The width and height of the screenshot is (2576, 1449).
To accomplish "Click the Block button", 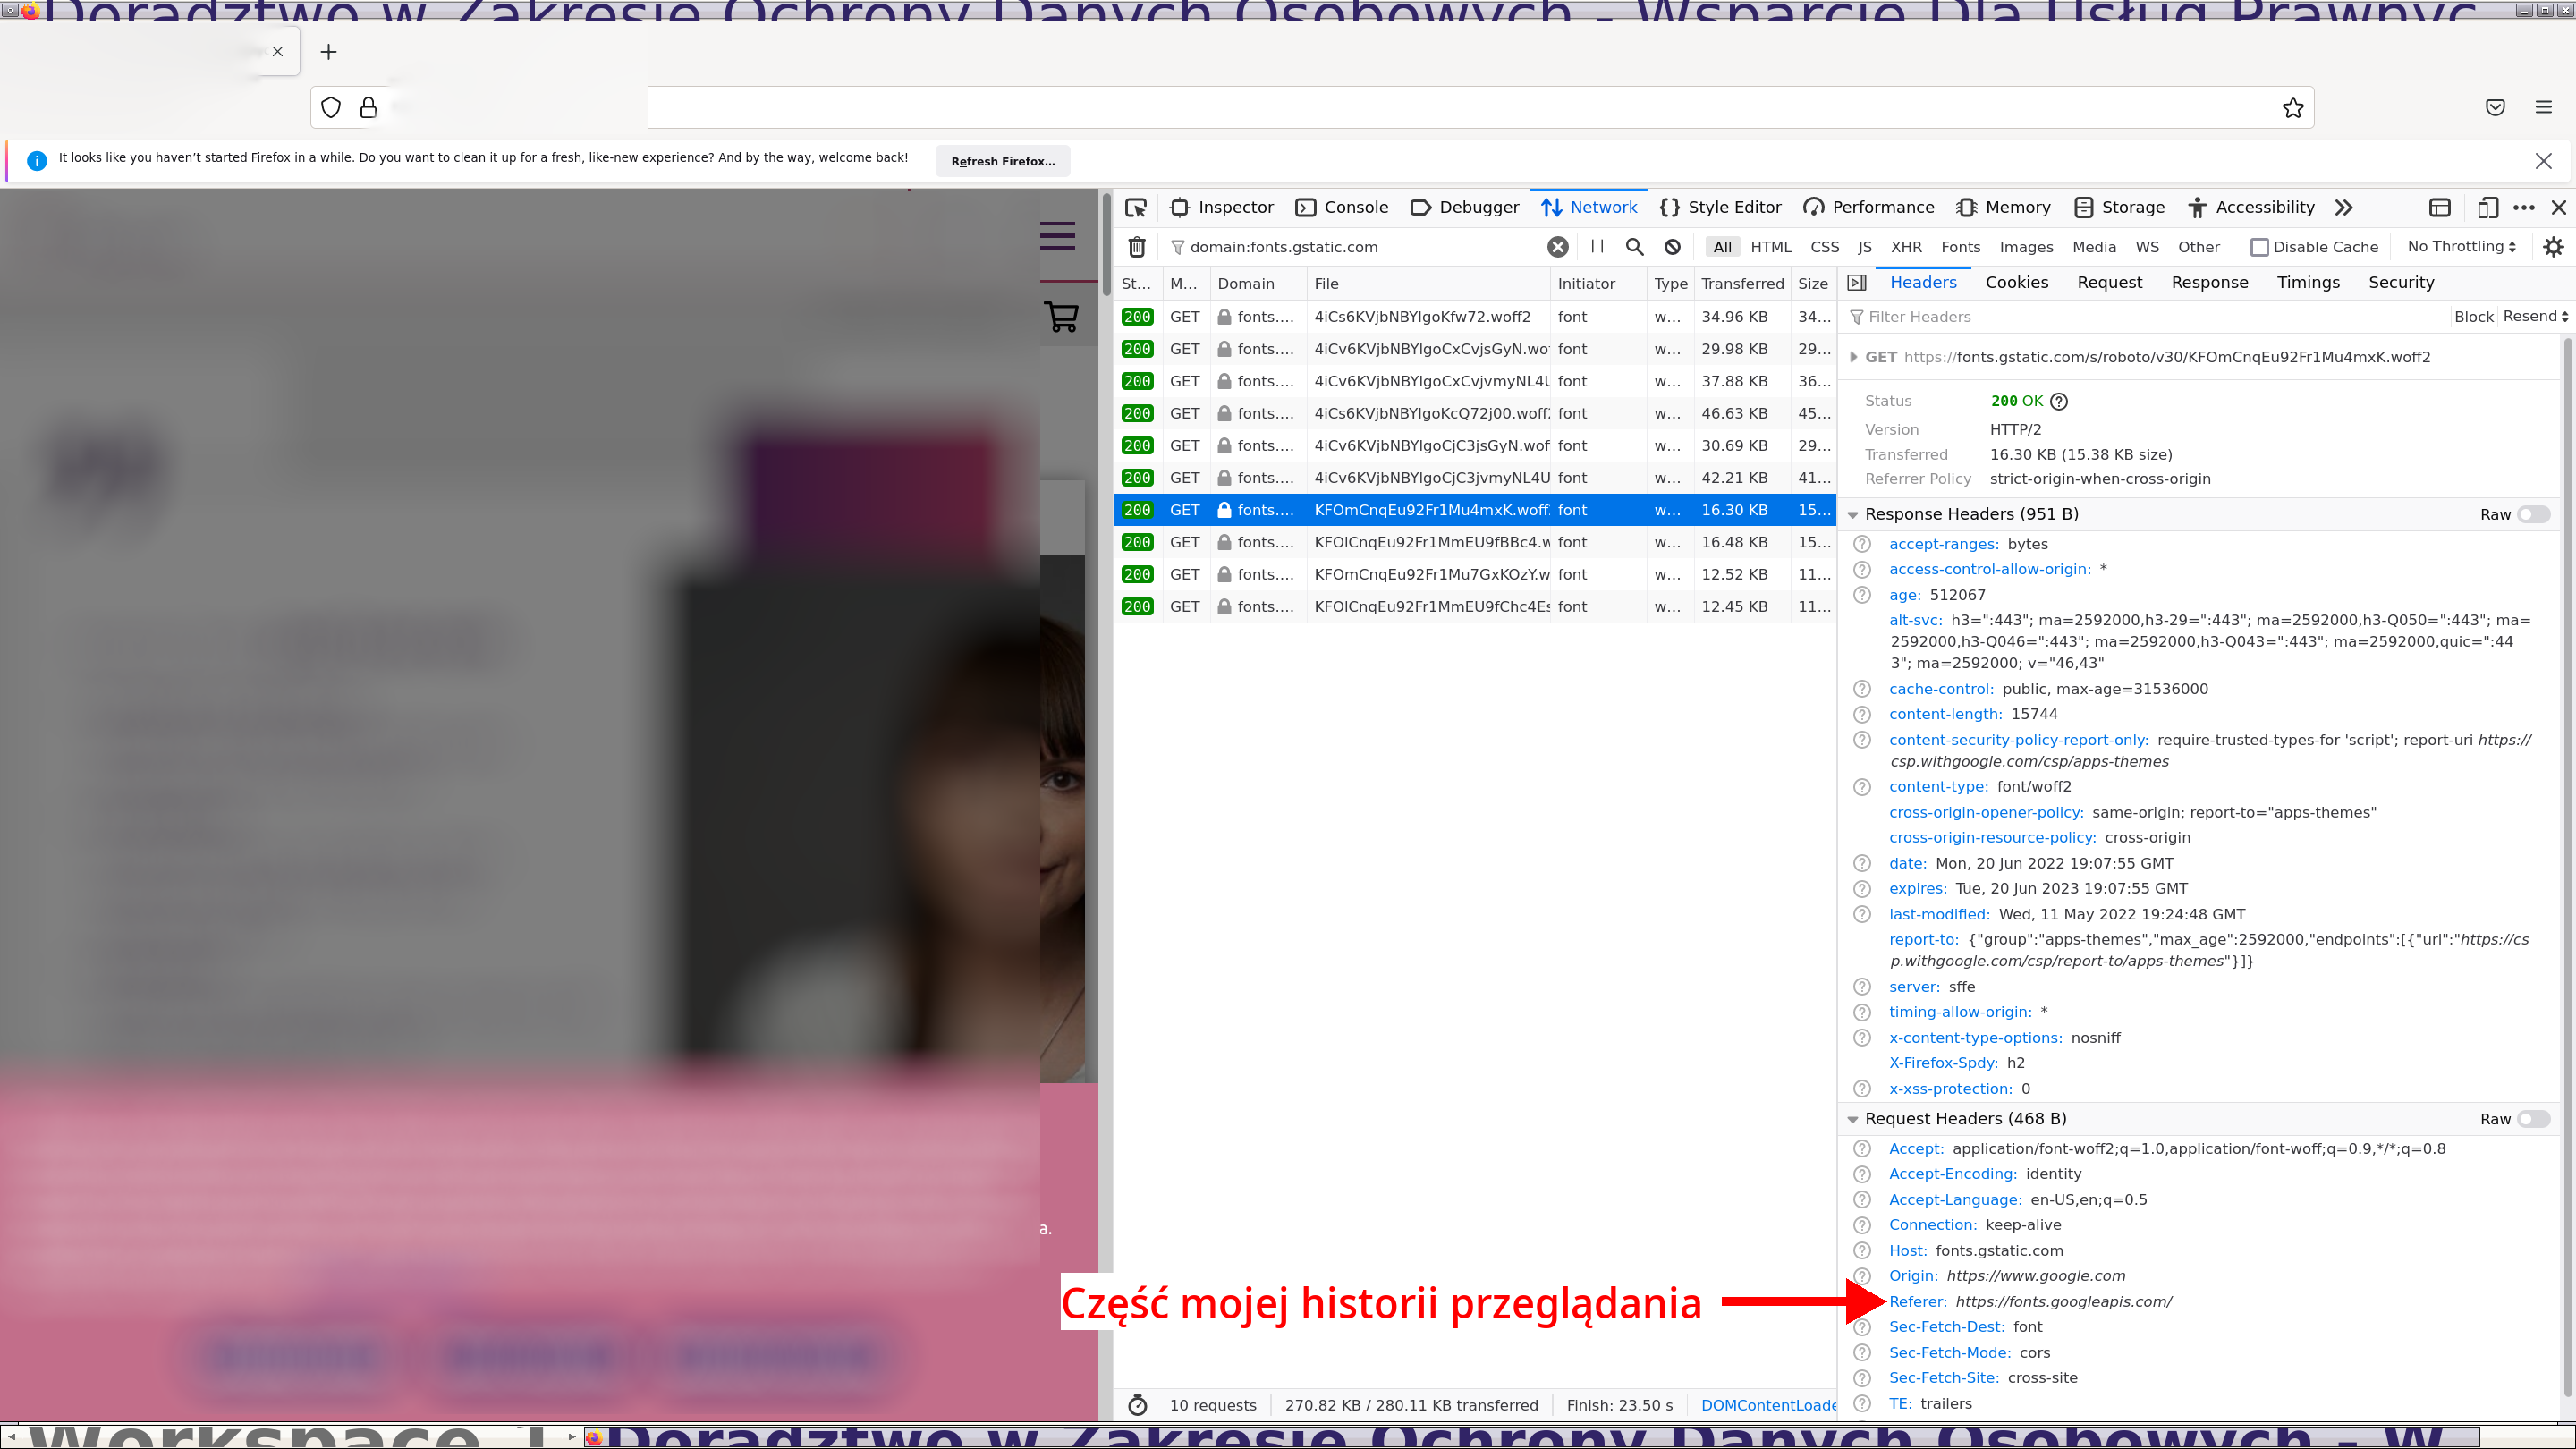I will (2473, 317).
